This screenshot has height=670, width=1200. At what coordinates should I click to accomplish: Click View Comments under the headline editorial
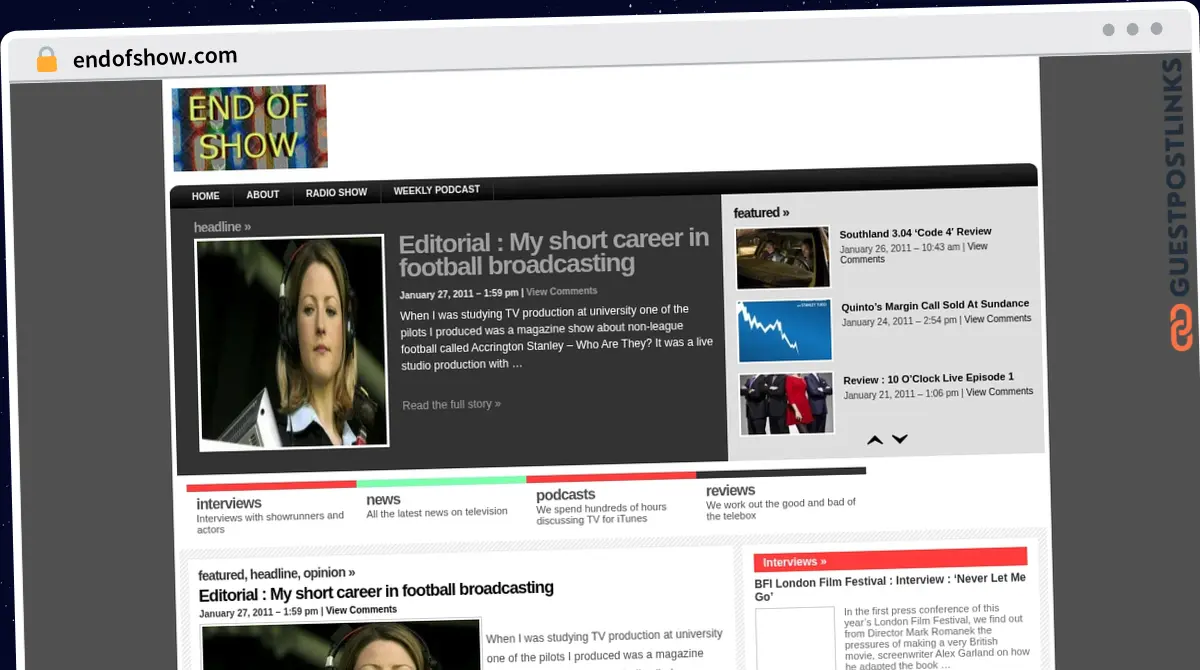coord(562,291)
